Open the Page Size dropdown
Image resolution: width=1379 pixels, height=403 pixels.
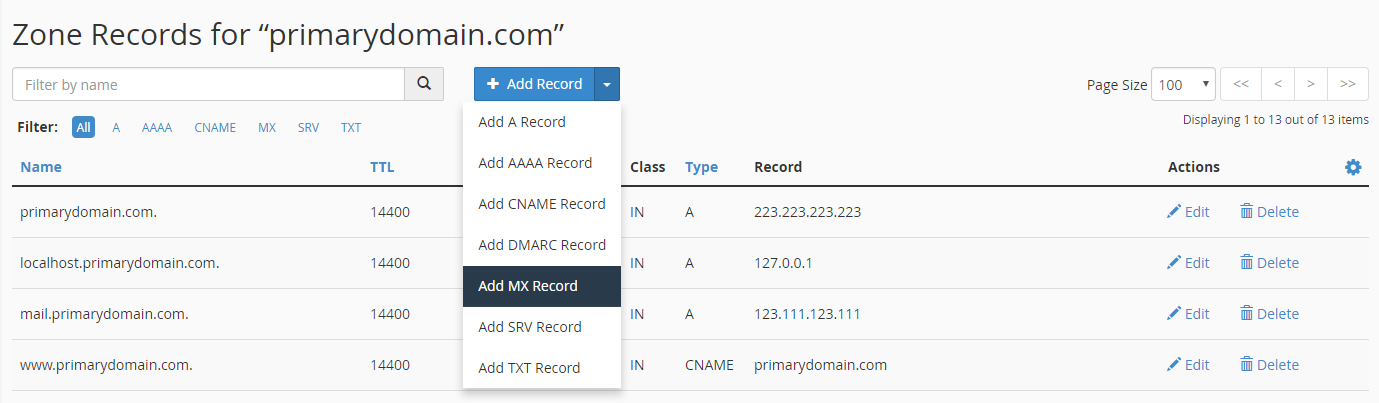click(1183, 85)
